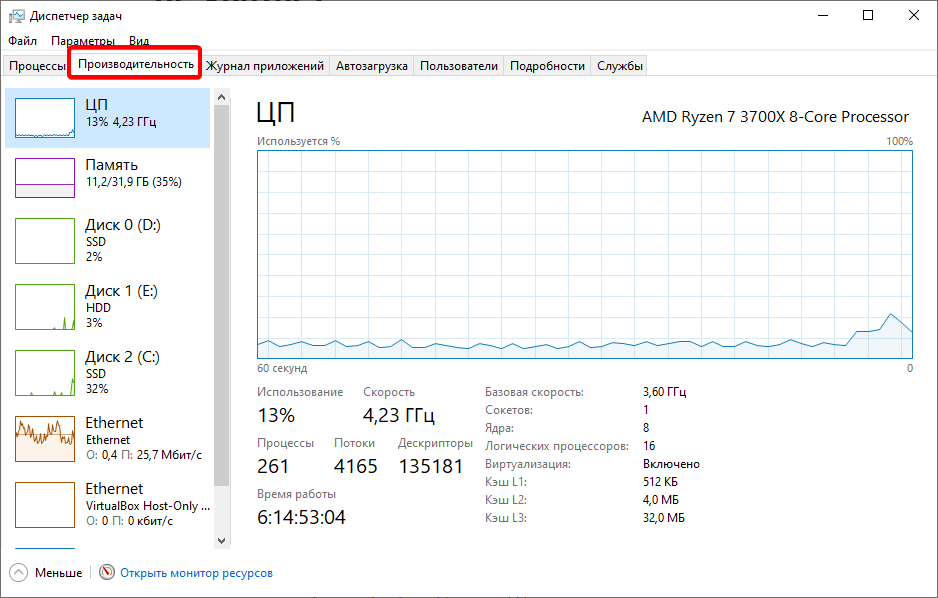Click the Меньше button label
This screenshot has height=598, width=938.
[59, 573]
